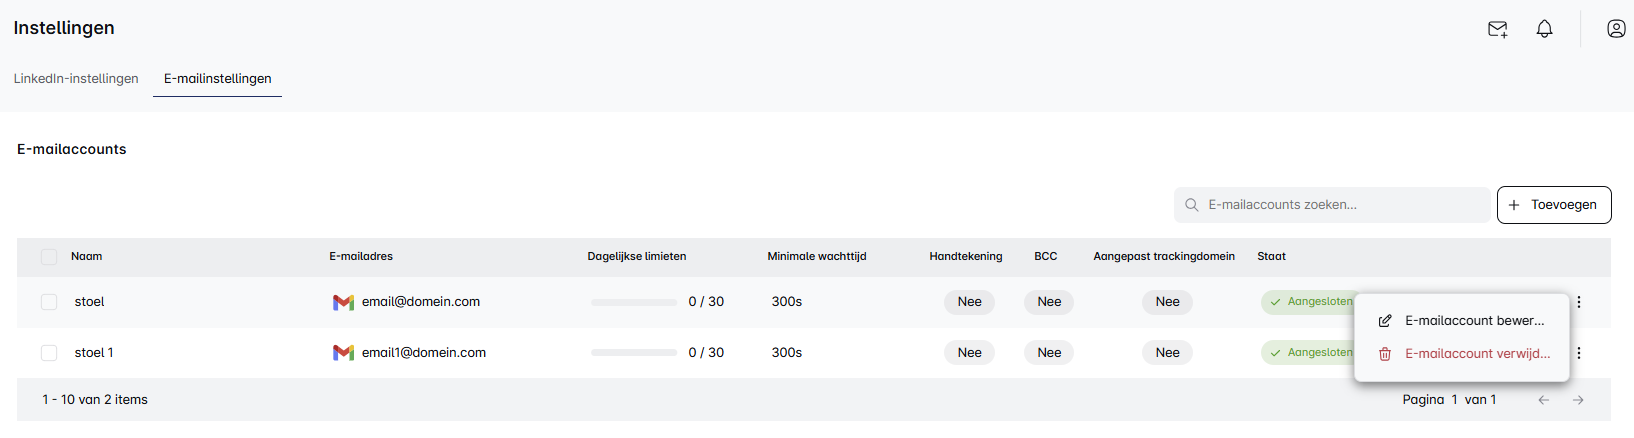1634x438 pixels.
Task: Open three-dot menu for stoel 1 row
Action: 1578,353
